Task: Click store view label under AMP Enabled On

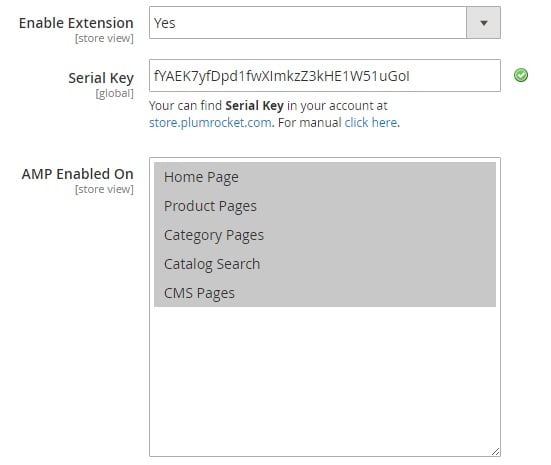Action: pos(104,189)
